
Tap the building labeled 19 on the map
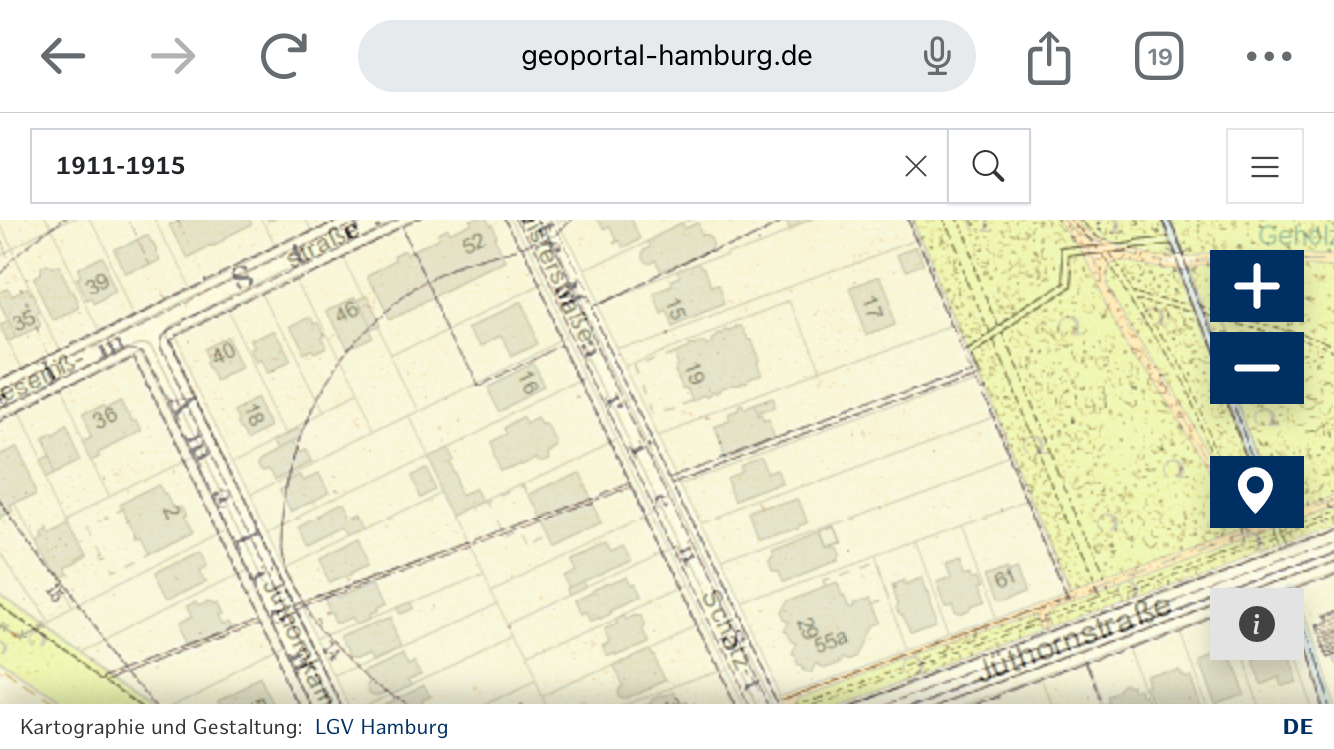coord(714,362)
